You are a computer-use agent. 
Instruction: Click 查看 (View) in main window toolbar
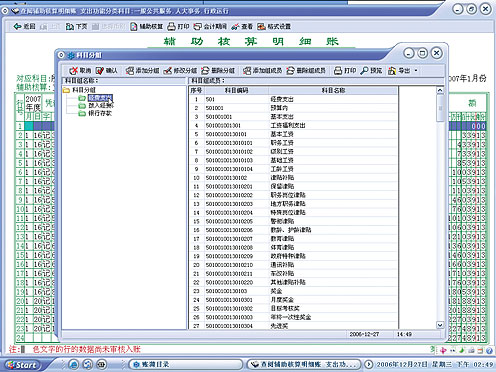(242, 26)
